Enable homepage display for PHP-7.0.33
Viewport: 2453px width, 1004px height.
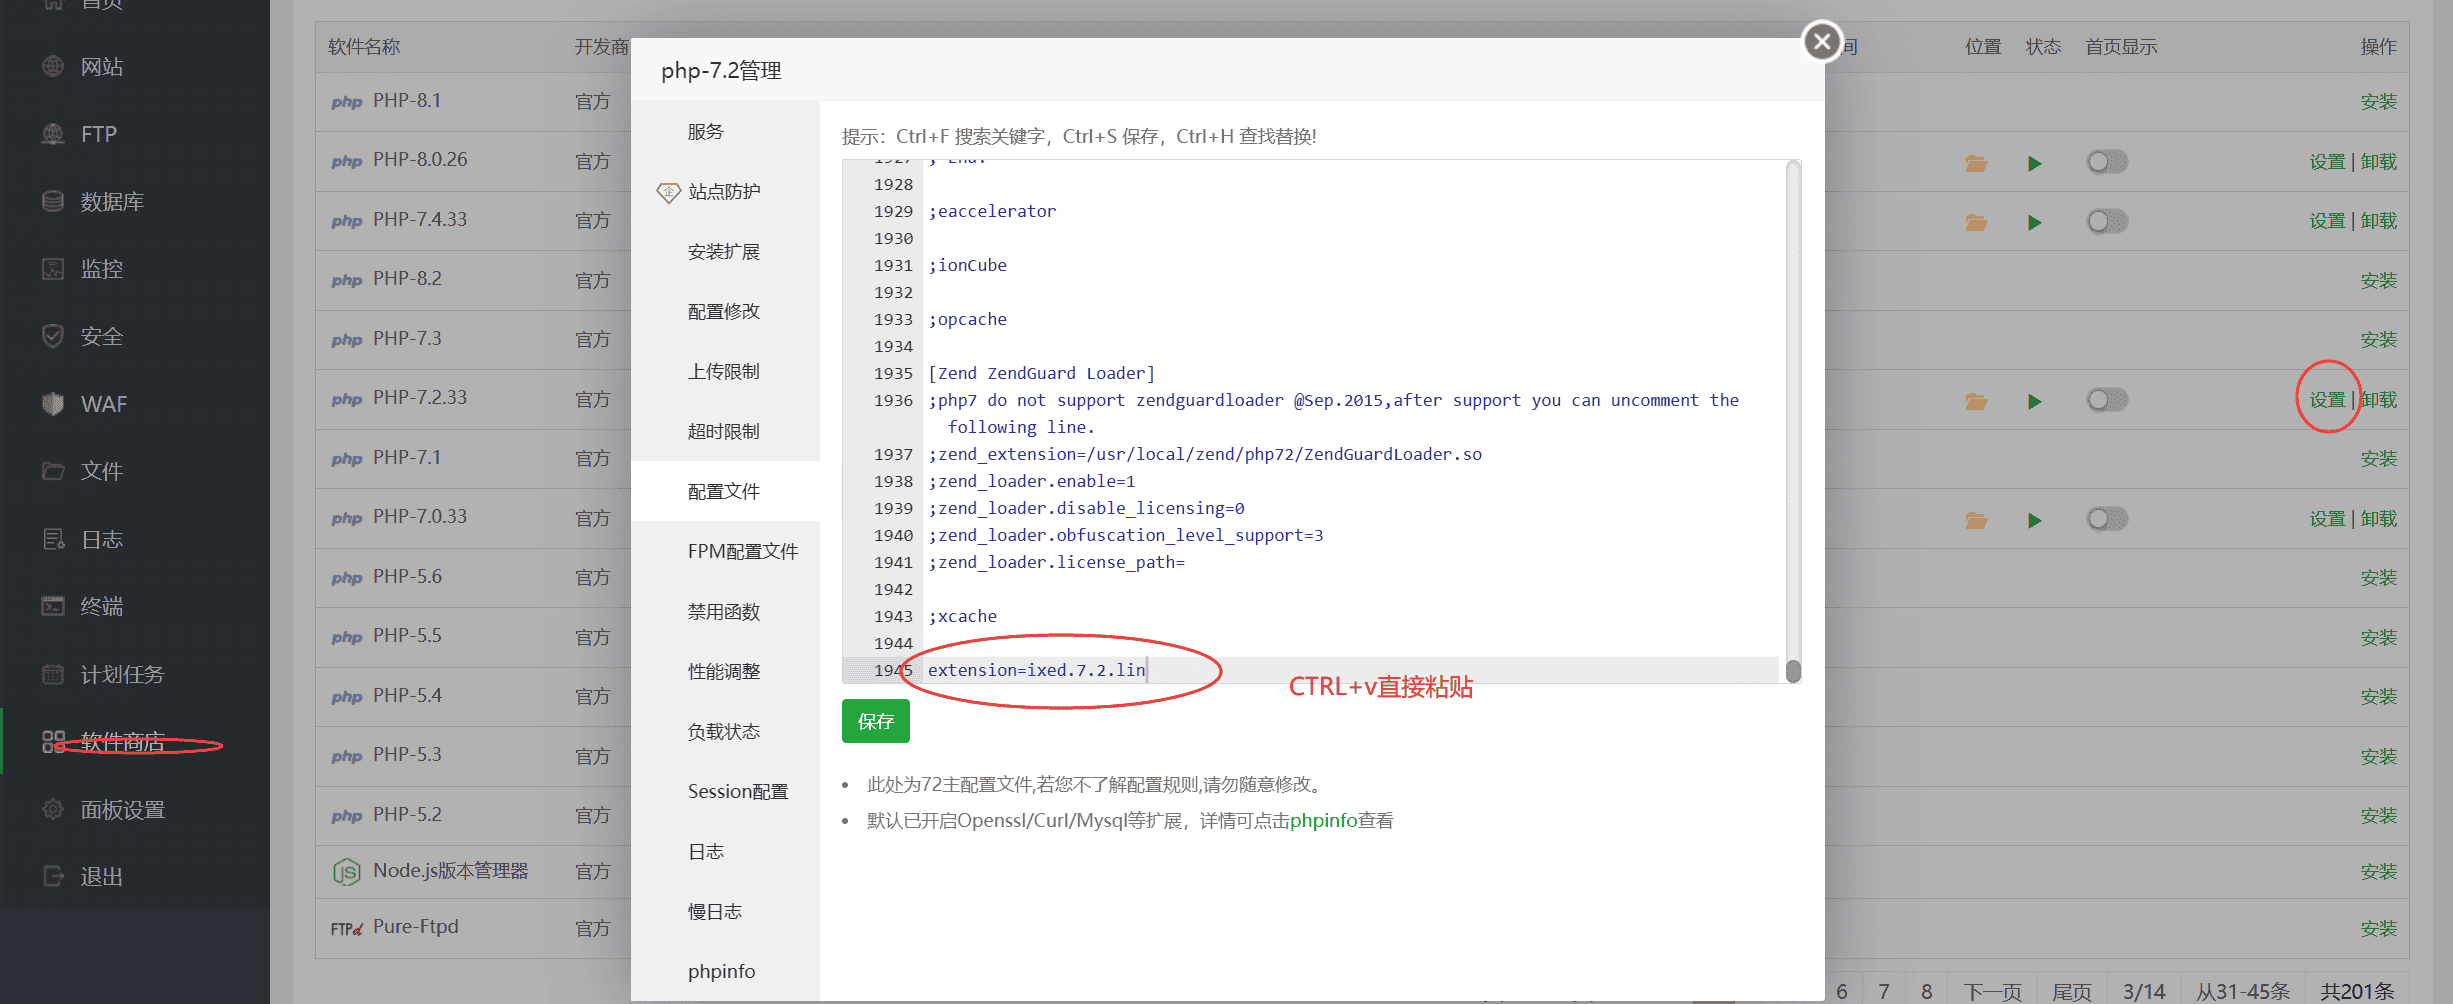click(2106, 519)
